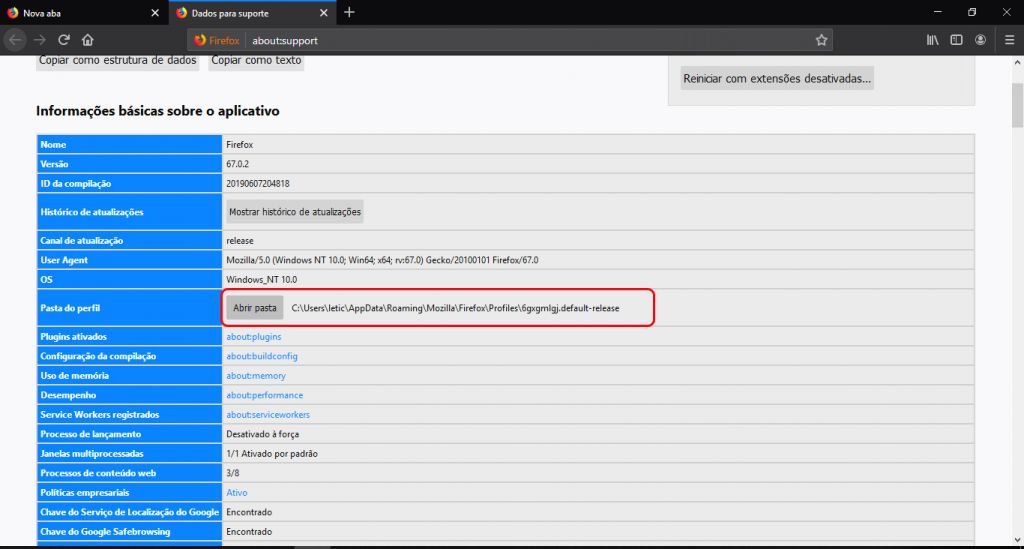Click the Firefox identity icon in address bar
The image size is (1024, 549).
(217, 40)
